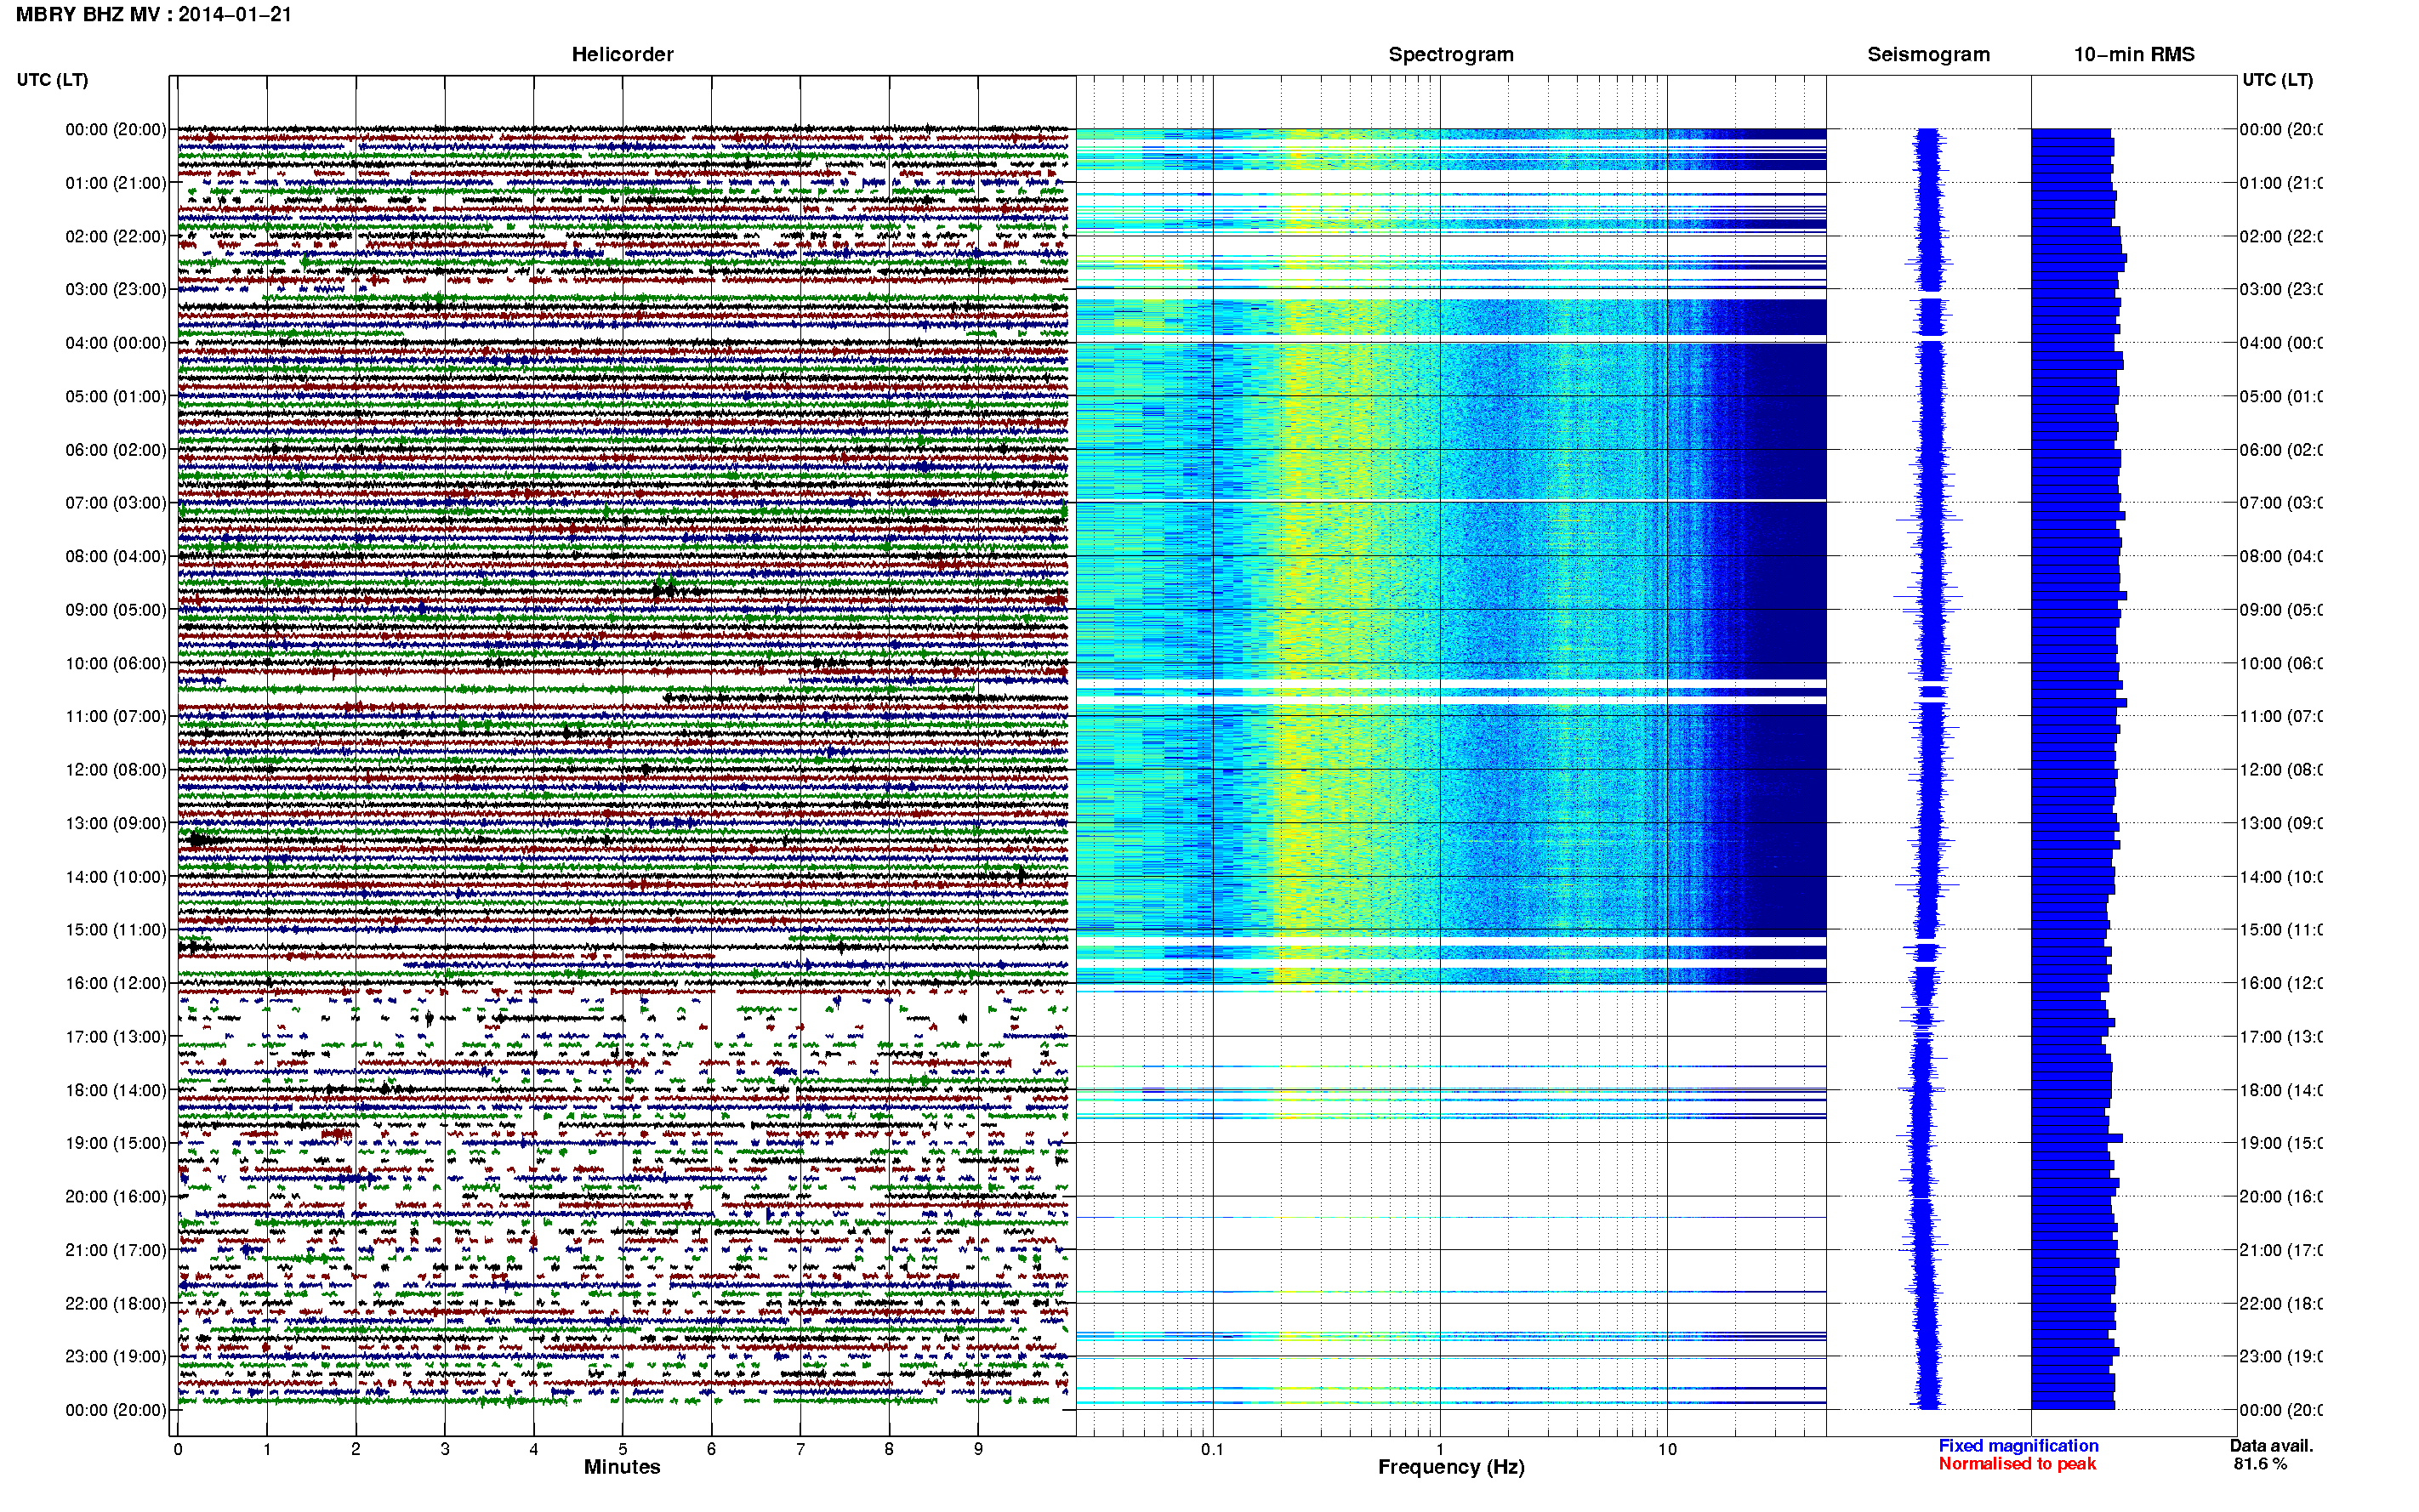Click left time label '17:00 (13:00)'
The width and height of the screenshot is (2419, 1512).
tap(116, 1037)
